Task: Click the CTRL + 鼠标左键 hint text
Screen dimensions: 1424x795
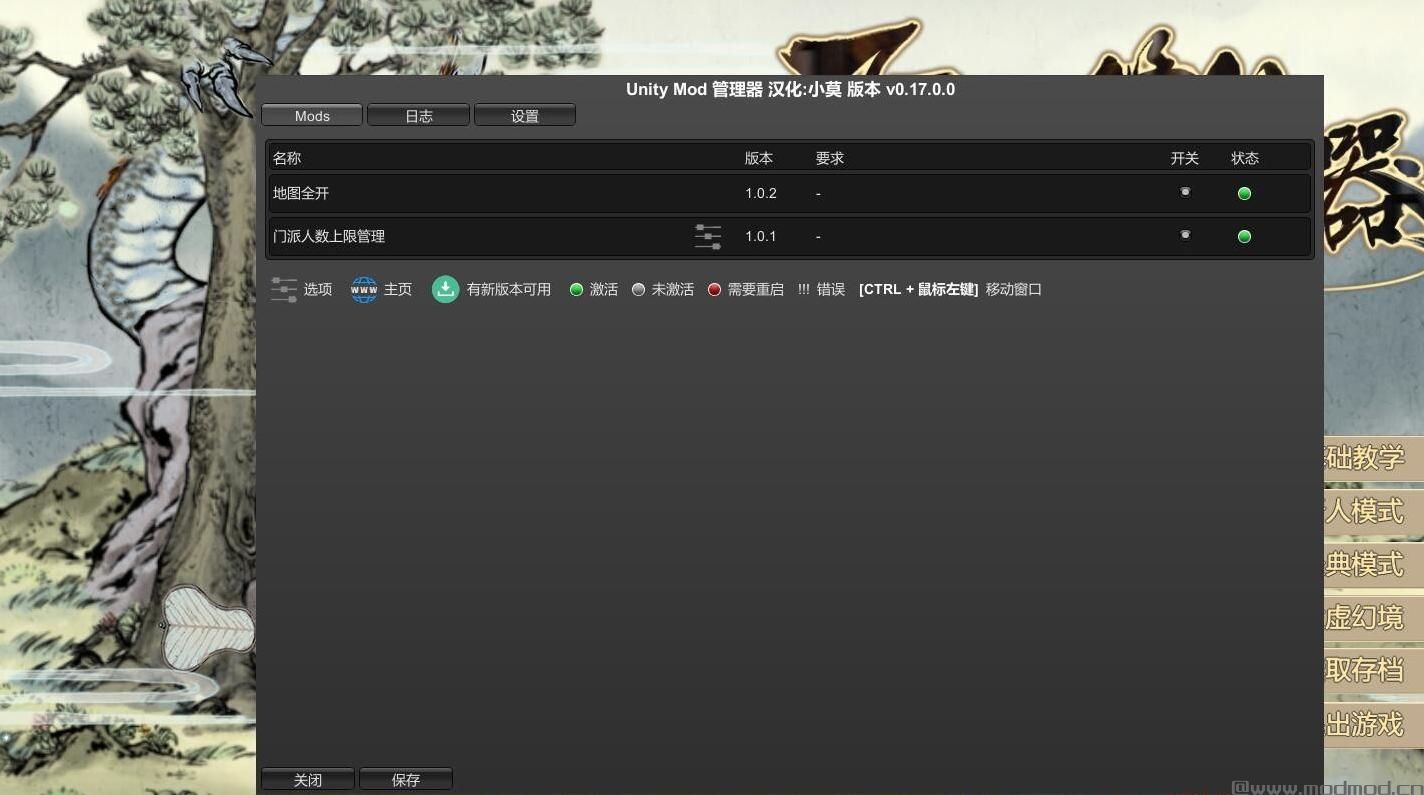Action: pyautogui.click(x=918, y=290)
